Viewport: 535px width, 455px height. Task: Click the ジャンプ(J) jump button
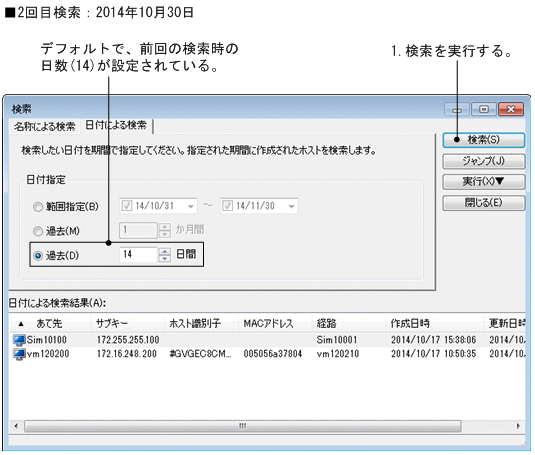click(483, 161)
